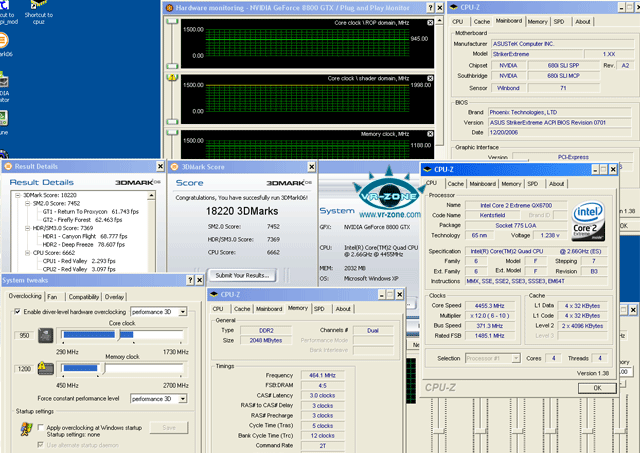640x453 pixels.
Task: Click the Memory clock value field 1200
Action: (x=24, y=369)
